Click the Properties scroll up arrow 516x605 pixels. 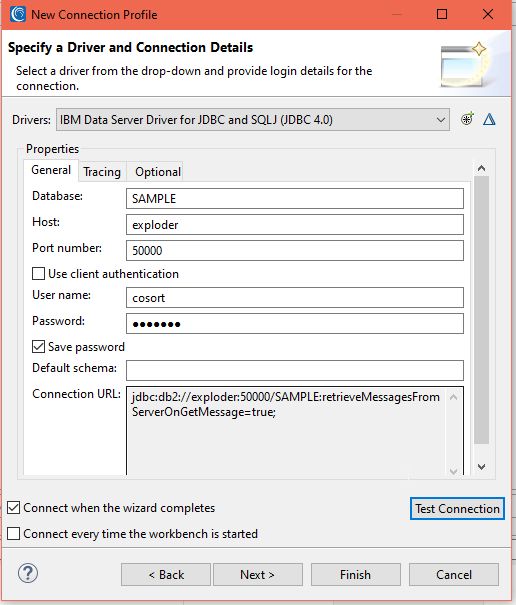[x=481, y=168]
